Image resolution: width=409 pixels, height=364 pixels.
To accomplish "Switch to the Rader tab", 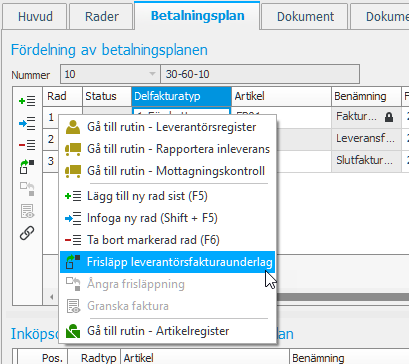I will coord(102,16).
